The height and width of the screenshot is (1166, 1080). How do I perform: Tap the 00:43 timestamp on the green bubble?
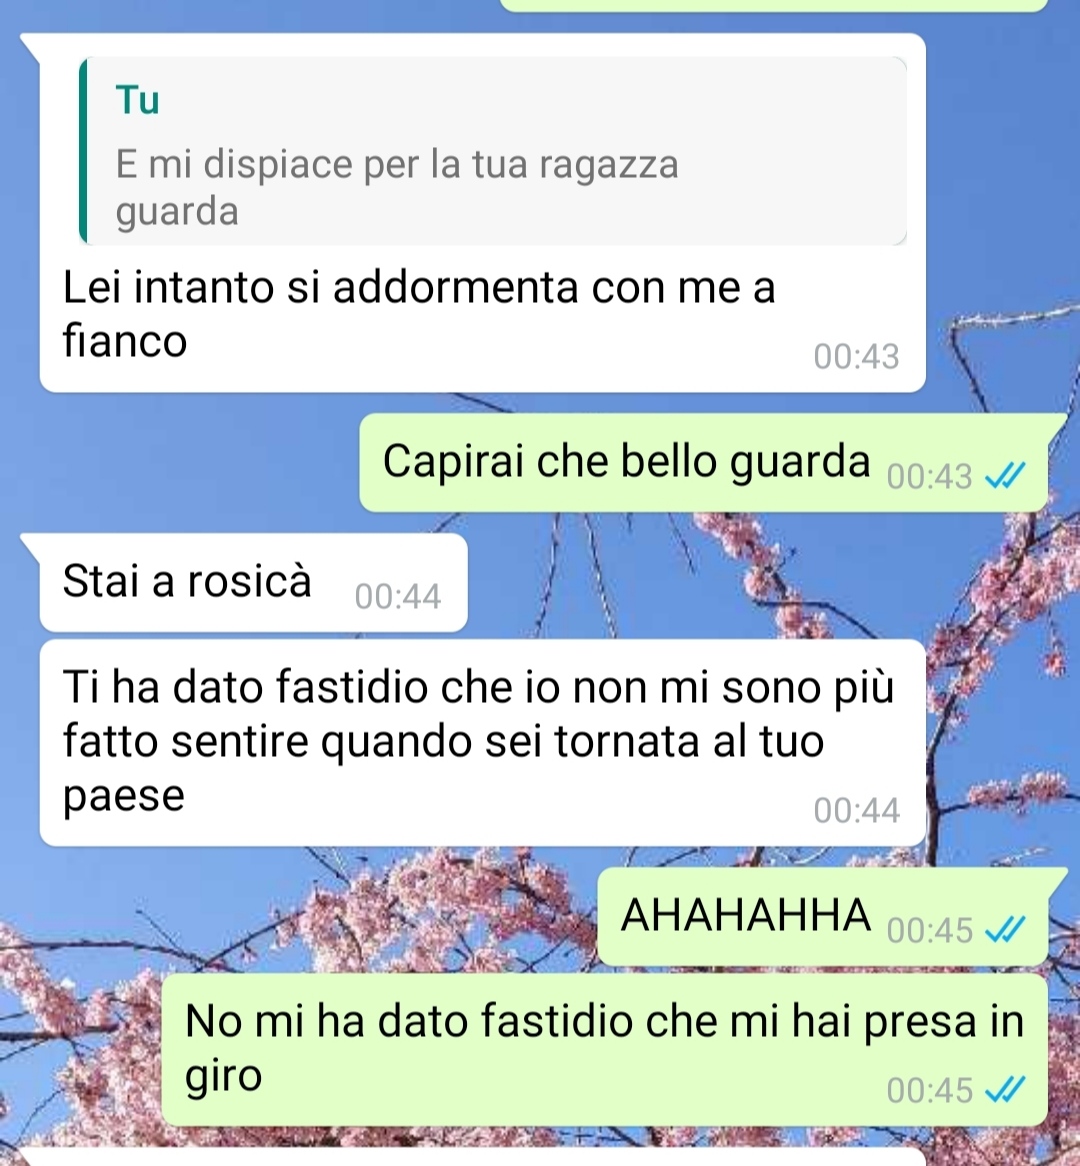(x=930, y=477)
